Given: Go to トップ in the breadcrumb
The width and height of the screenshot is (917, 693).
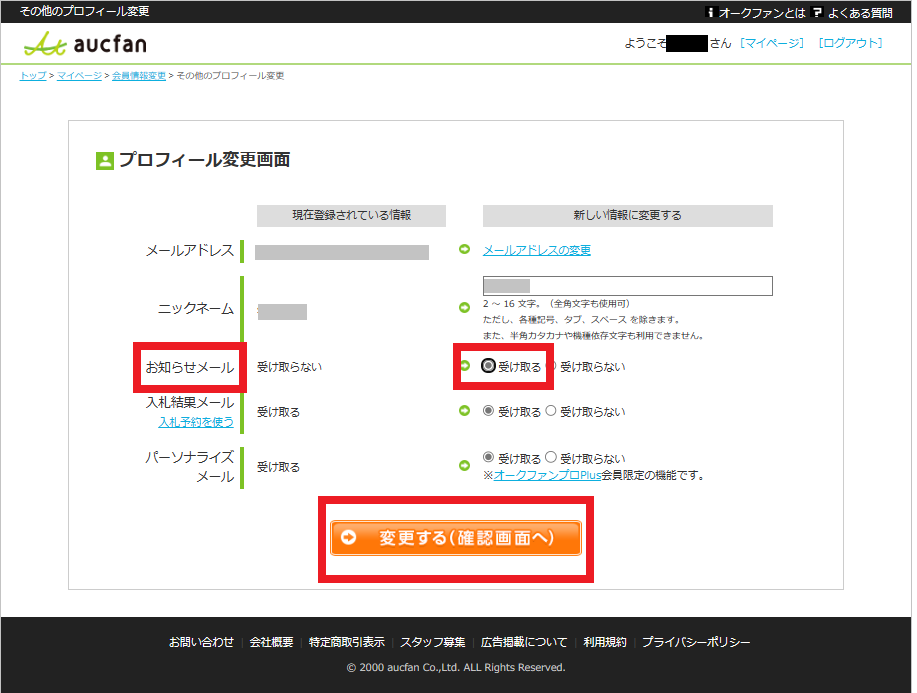Looking at the screenshot, I should (33, 75).
